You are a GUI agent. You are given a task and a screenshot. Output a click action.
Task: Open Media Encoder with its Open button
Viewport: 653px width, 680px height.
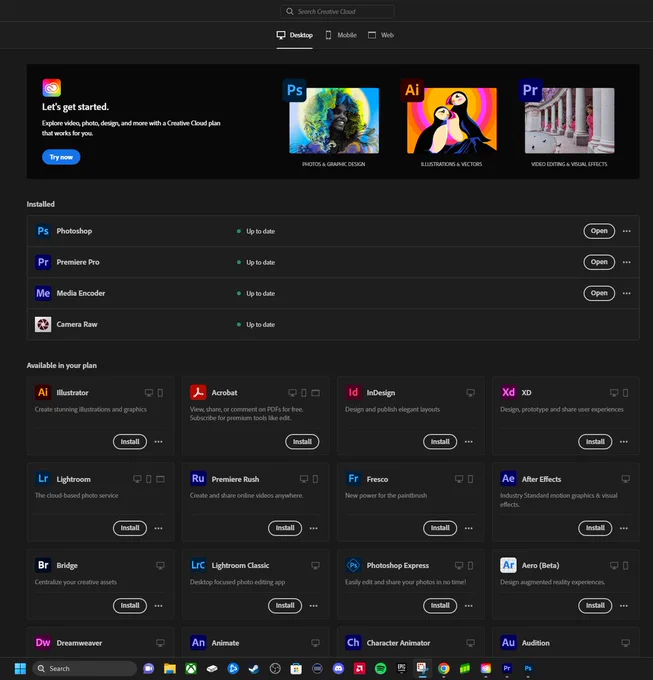(x=599, y=294)
